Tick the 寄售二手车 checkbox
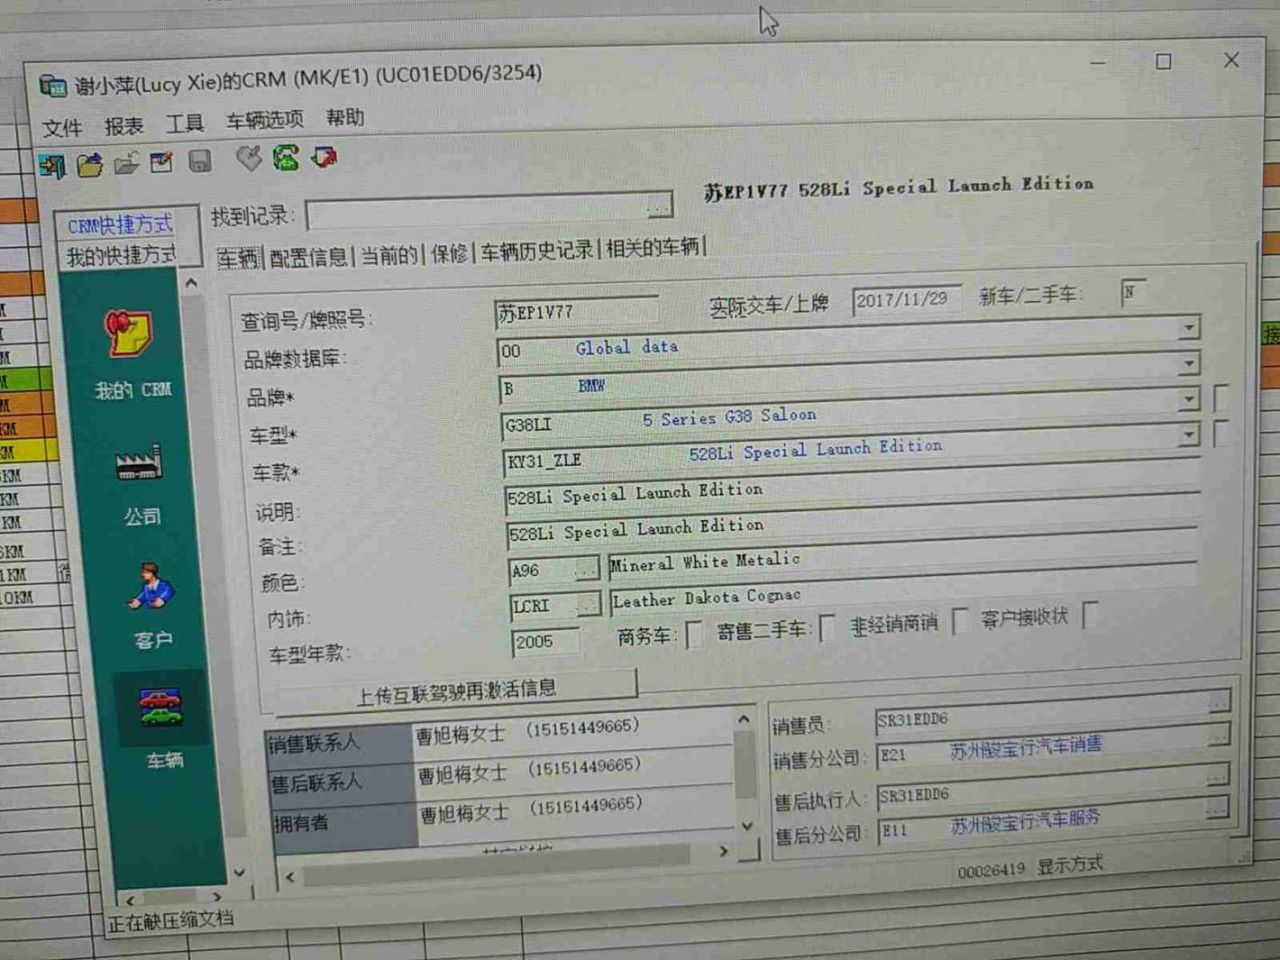The height and width of the screenshot is (960, 1280). [828, 628]
